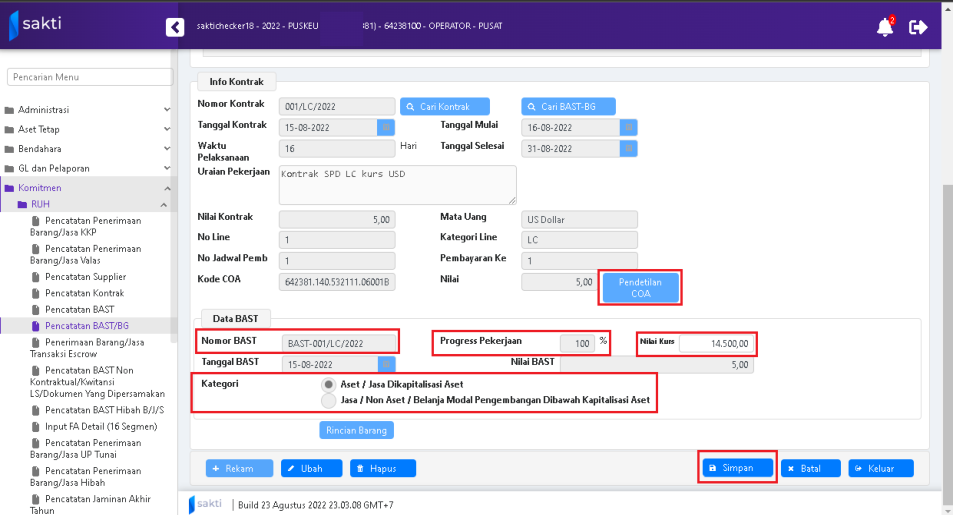Expand the Administrasi menu
The image size is (953, 517).
pos(88,110)
